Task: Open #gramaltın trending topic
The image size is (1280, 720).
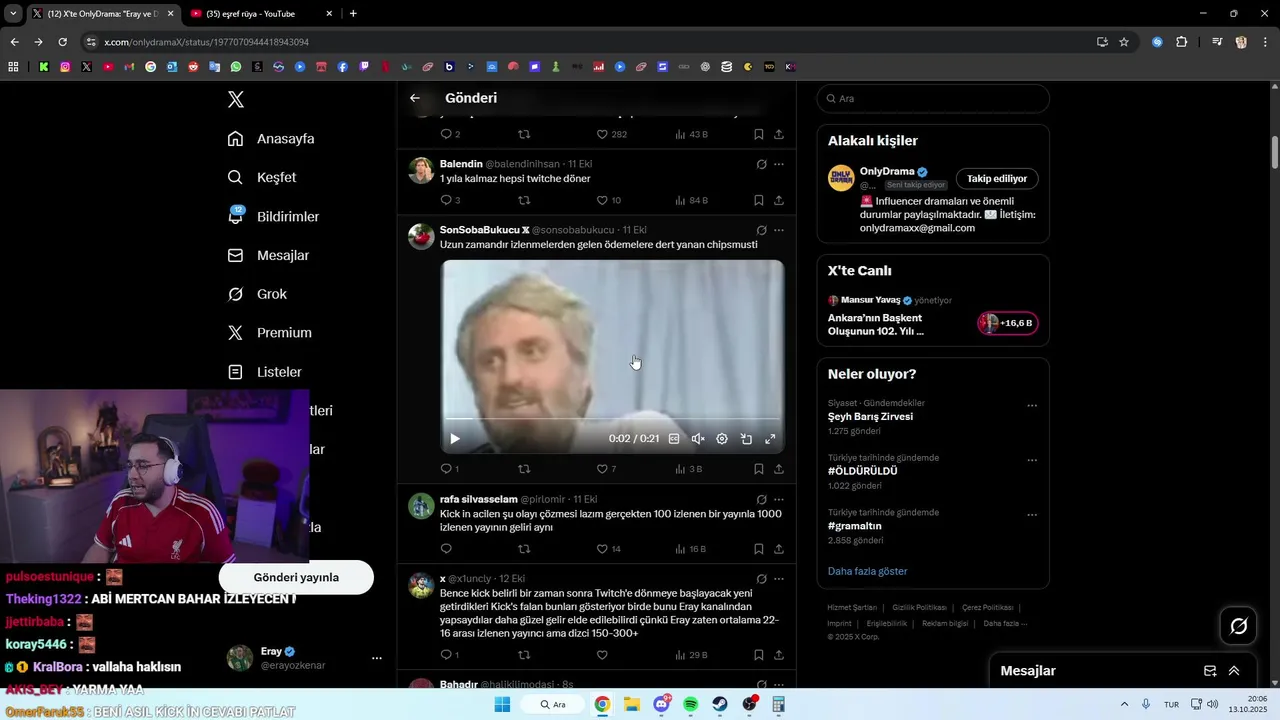Action: [x=855, y=526]
